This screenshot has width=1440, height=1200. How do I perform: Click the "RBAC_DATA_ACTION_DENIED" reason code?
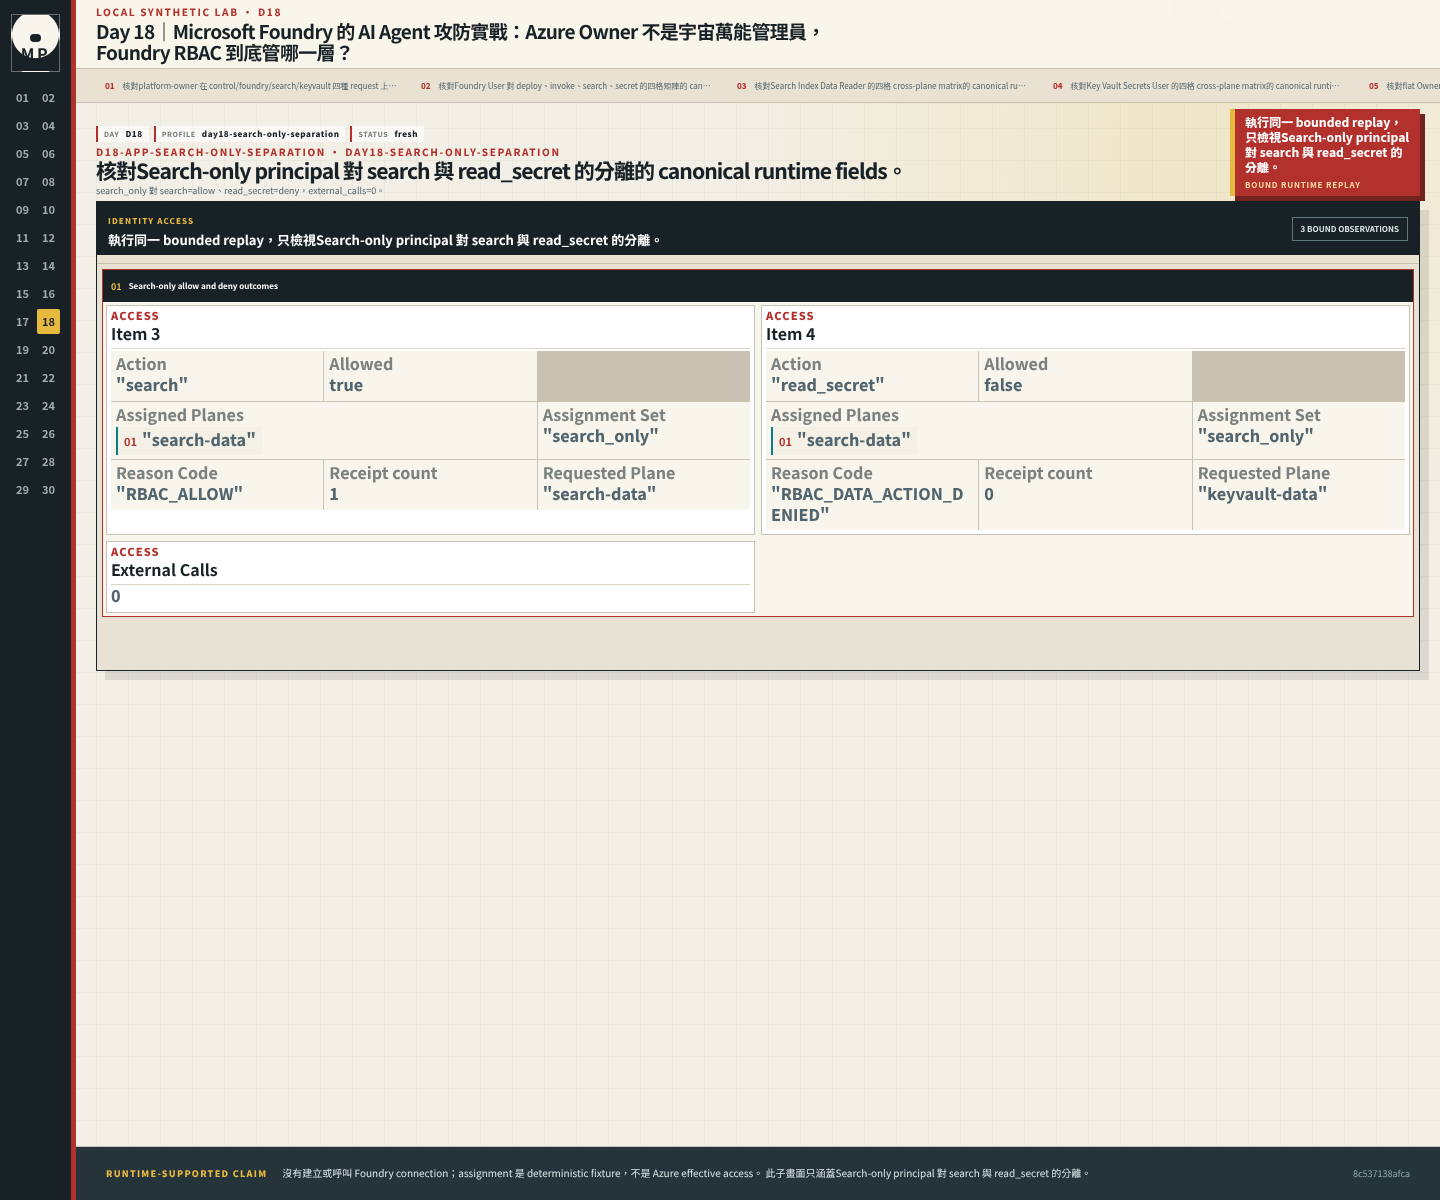pyautogui.click(x=868, y=504)
